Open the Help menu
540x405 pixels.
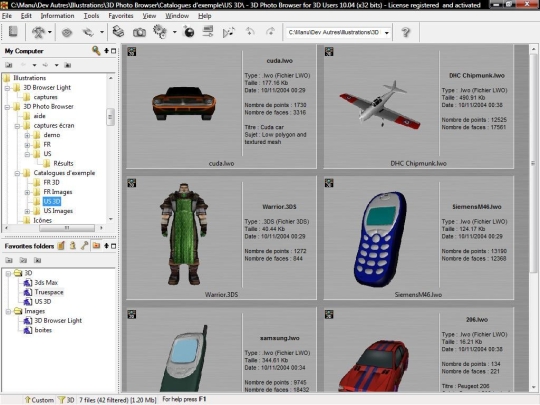[205, 16]
